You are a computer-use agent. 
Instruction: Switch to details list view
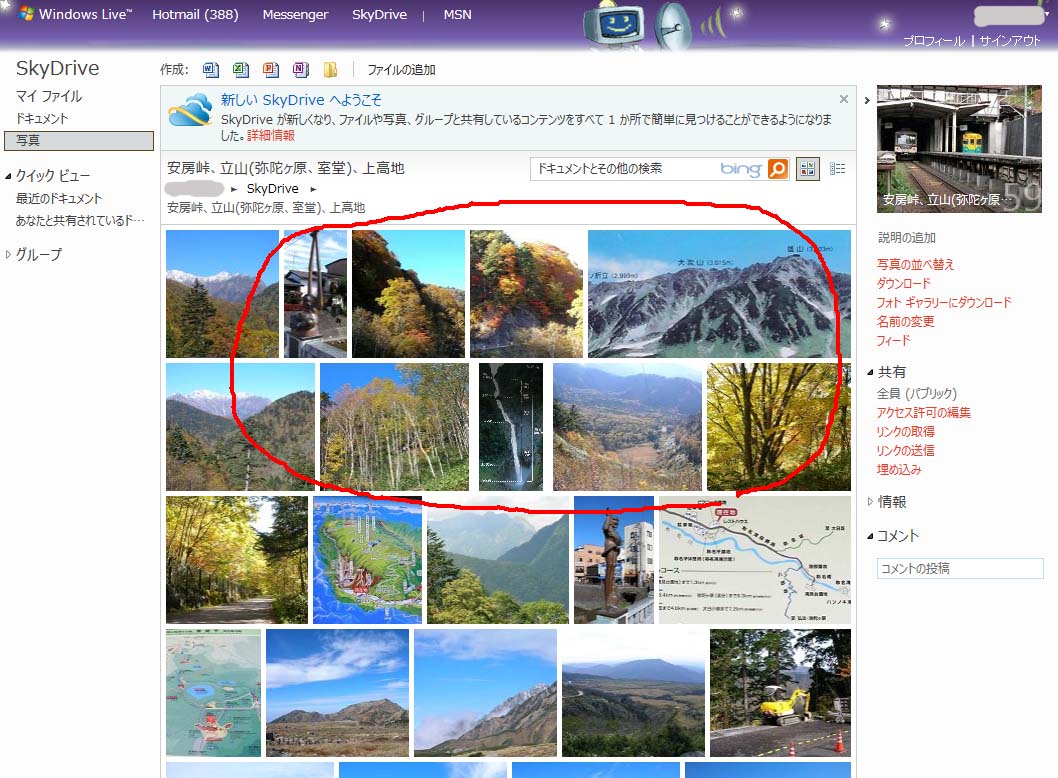click(838, 169)
